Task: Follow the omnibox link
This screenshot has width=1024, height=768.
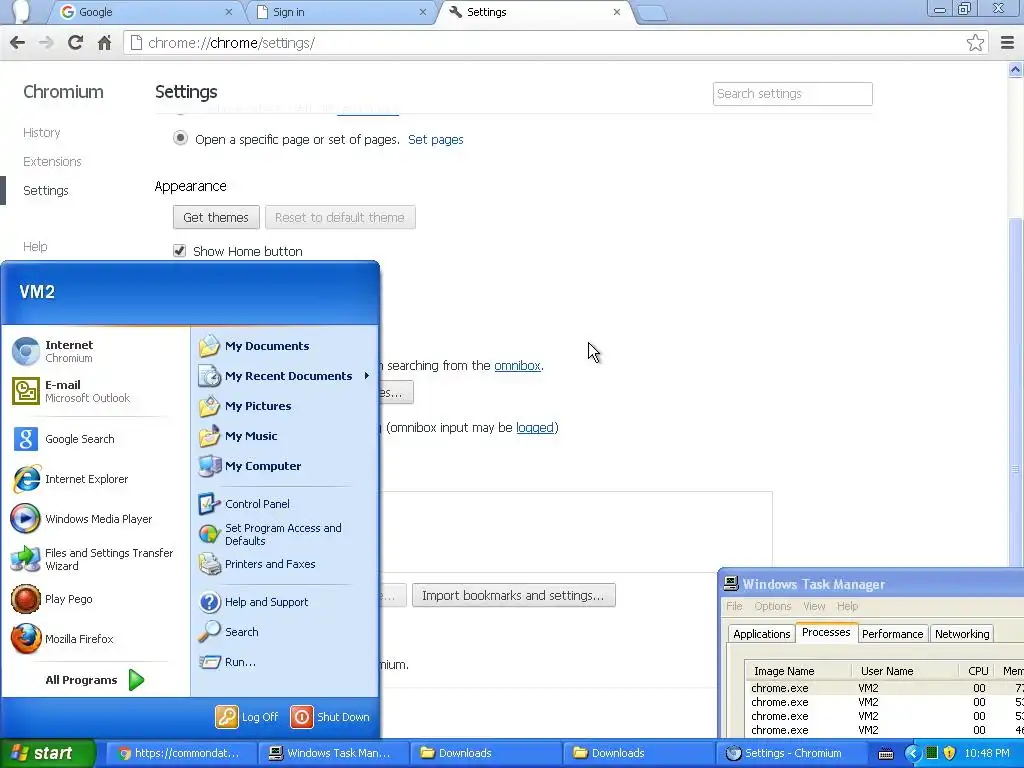Action: pos(517,366)
